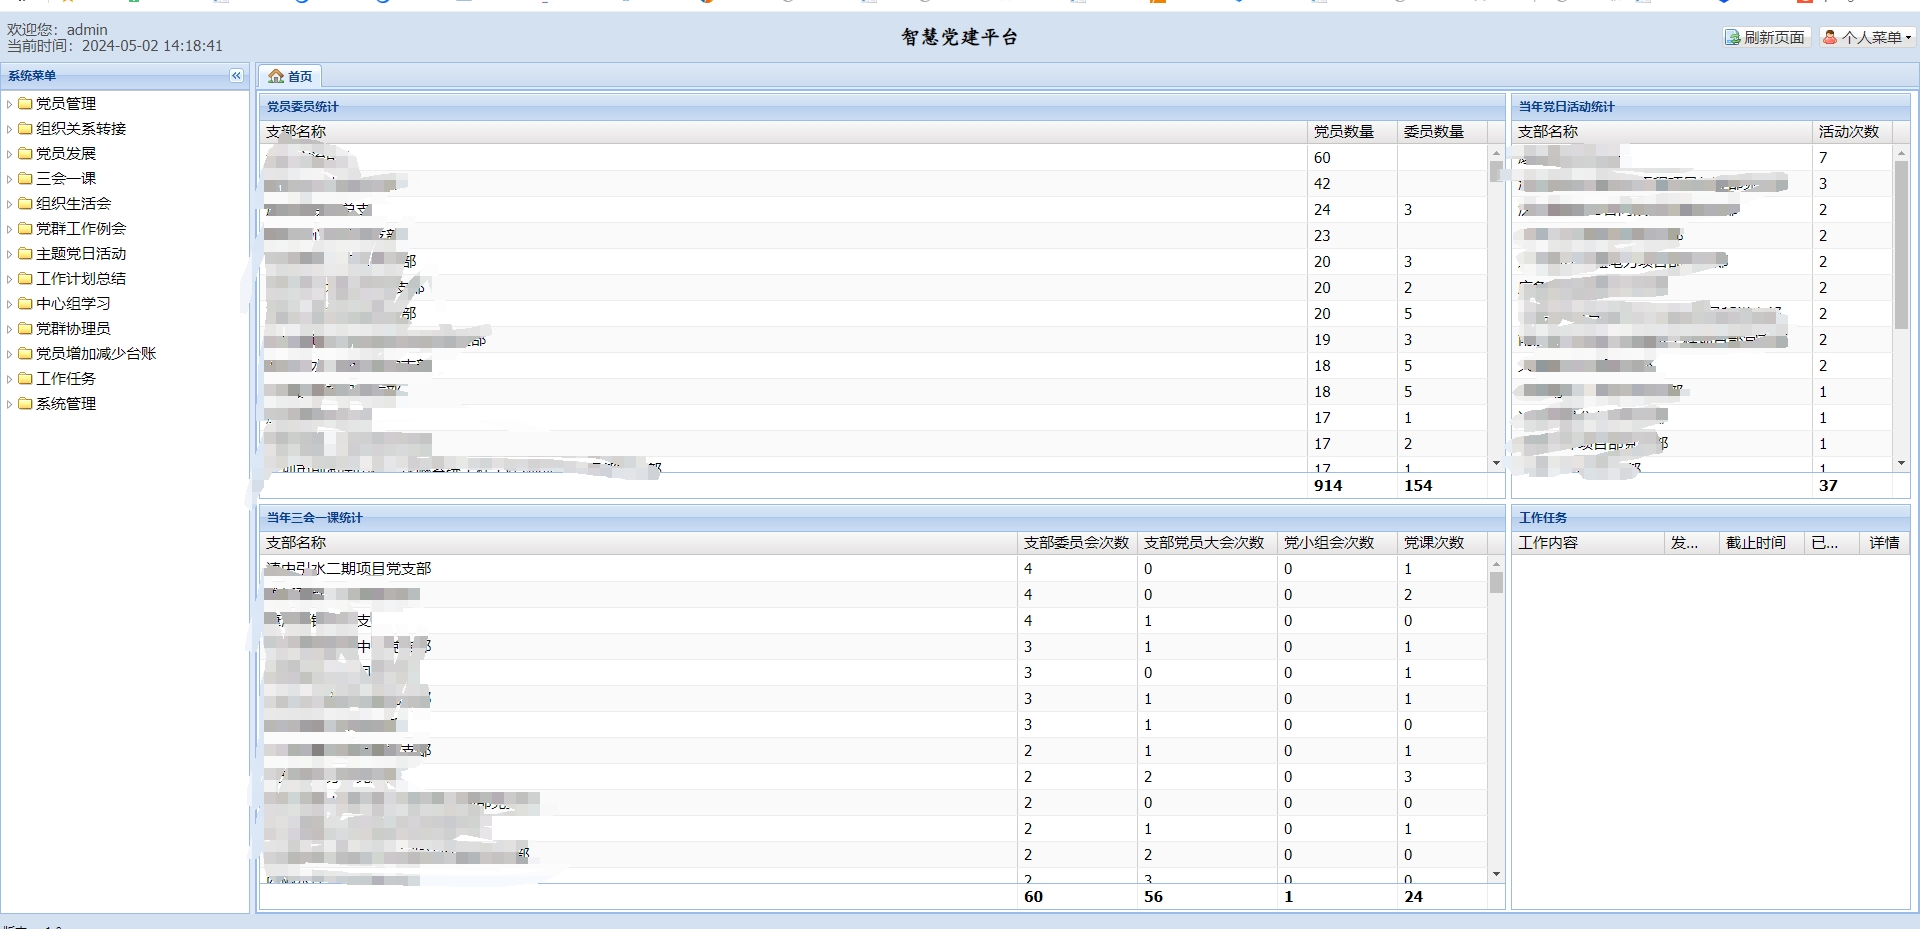Click scrollbar thumb in 当年三会一课统计 grid
Image resolution: width=1920 pixels, height=929 pixels.
(x=1496, y=582)
